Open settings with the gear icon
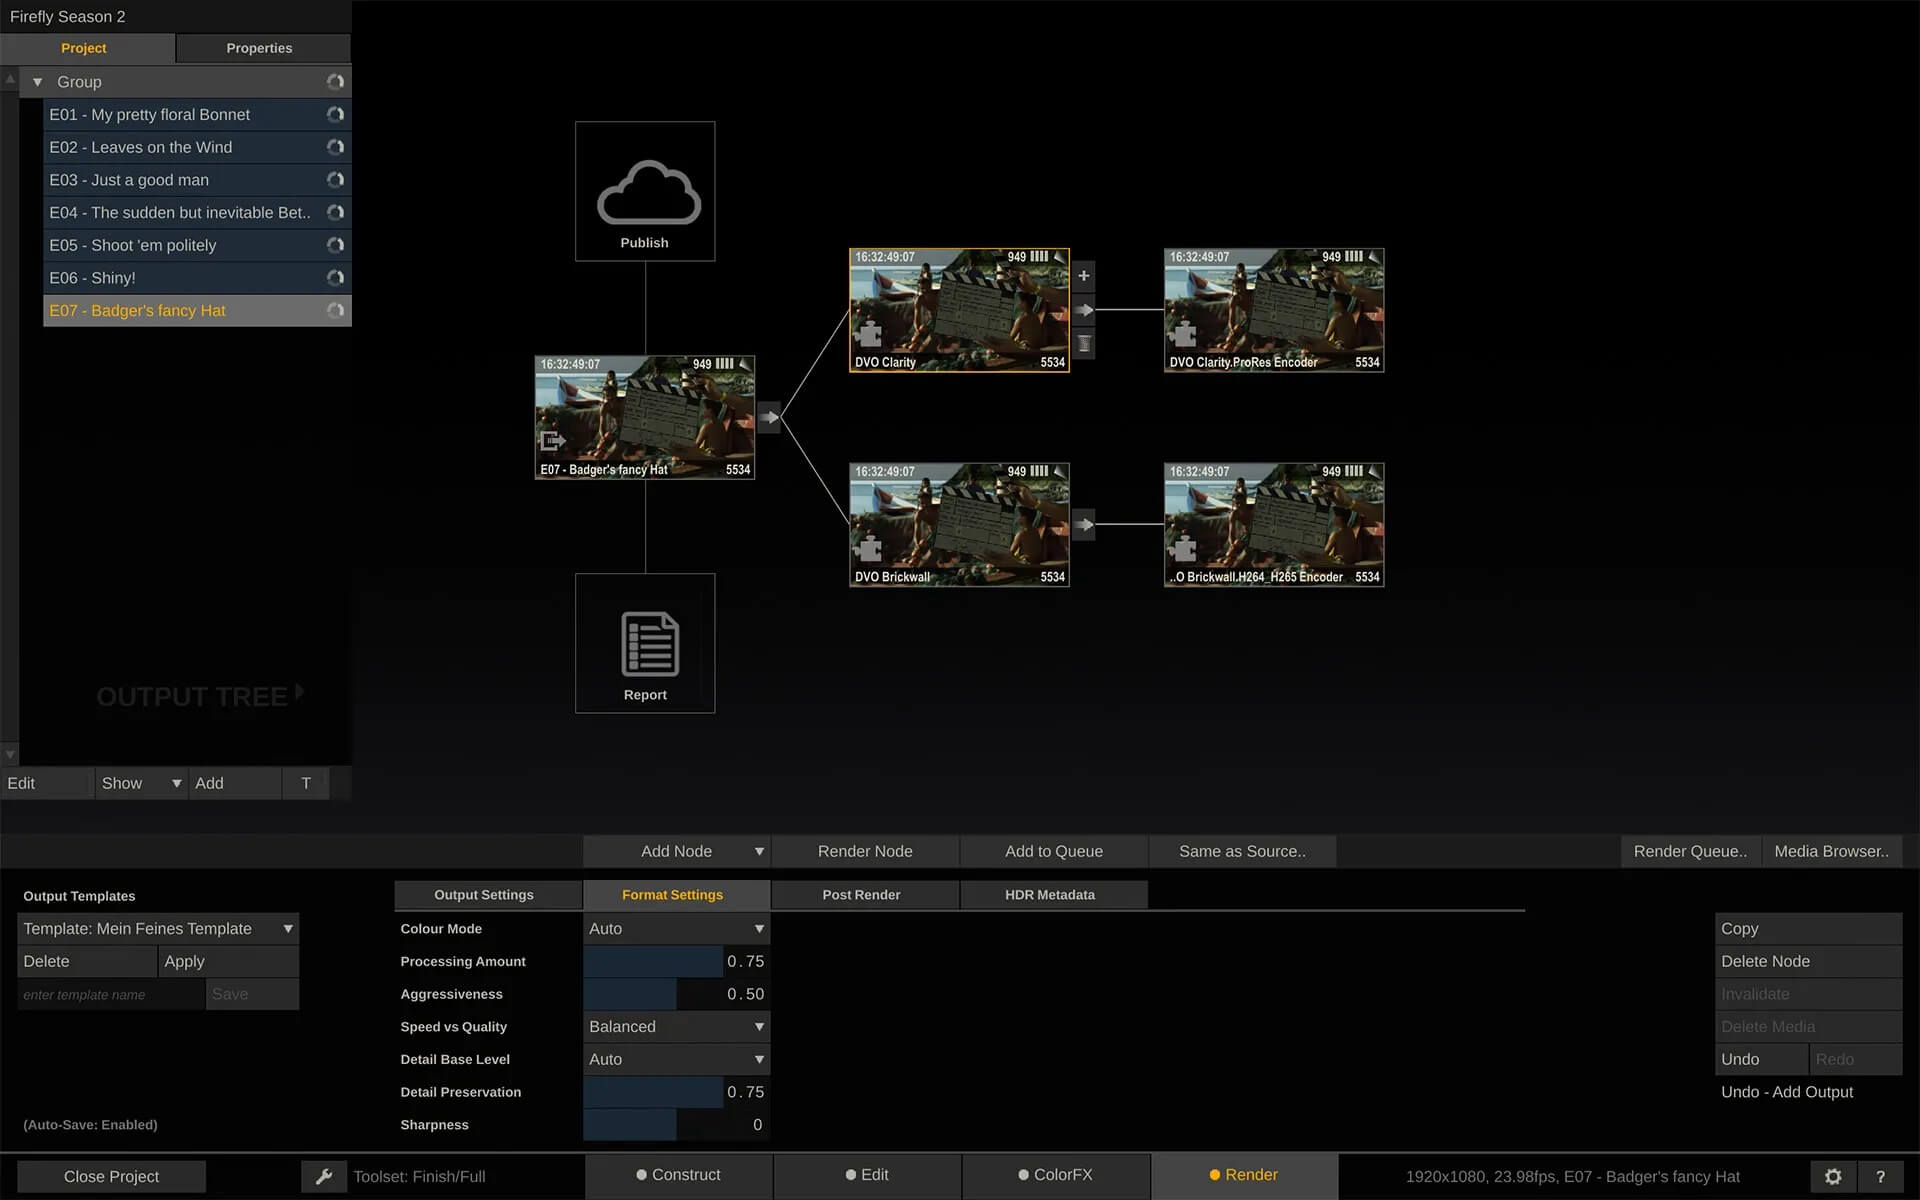This screenshot has width=1920, height=1200. tap(1832, 1176)
